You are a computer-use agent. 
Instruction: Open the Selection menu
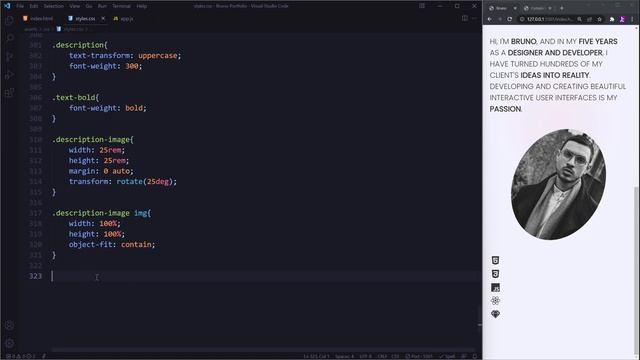[53, 6]
